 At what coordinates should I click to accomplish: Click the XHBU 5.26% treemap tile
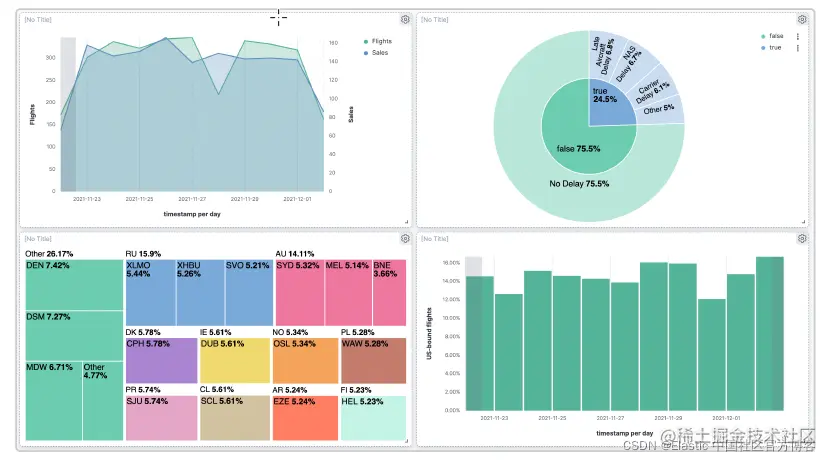[x=200, y=292]
